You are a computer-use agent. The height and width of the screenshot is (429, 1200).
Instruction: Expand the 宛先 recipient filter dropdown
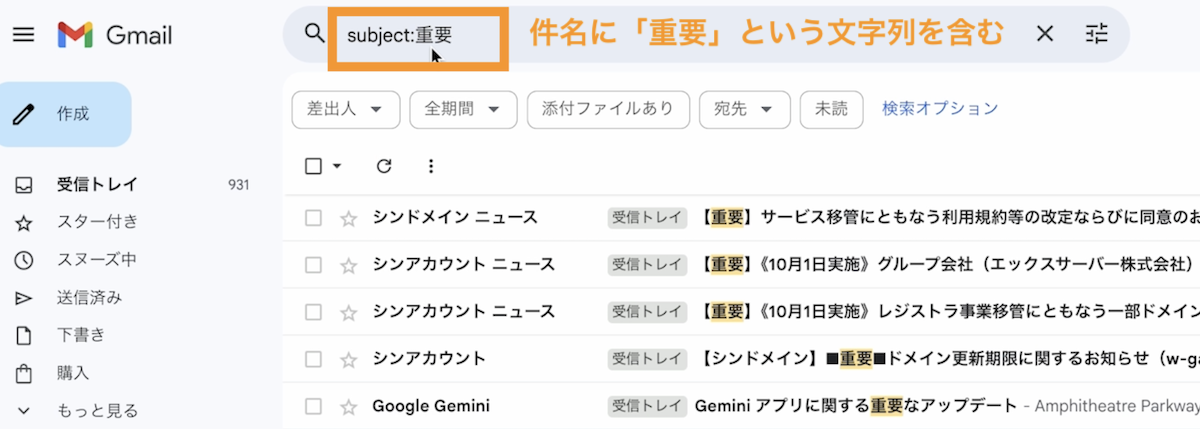[744, 109]
